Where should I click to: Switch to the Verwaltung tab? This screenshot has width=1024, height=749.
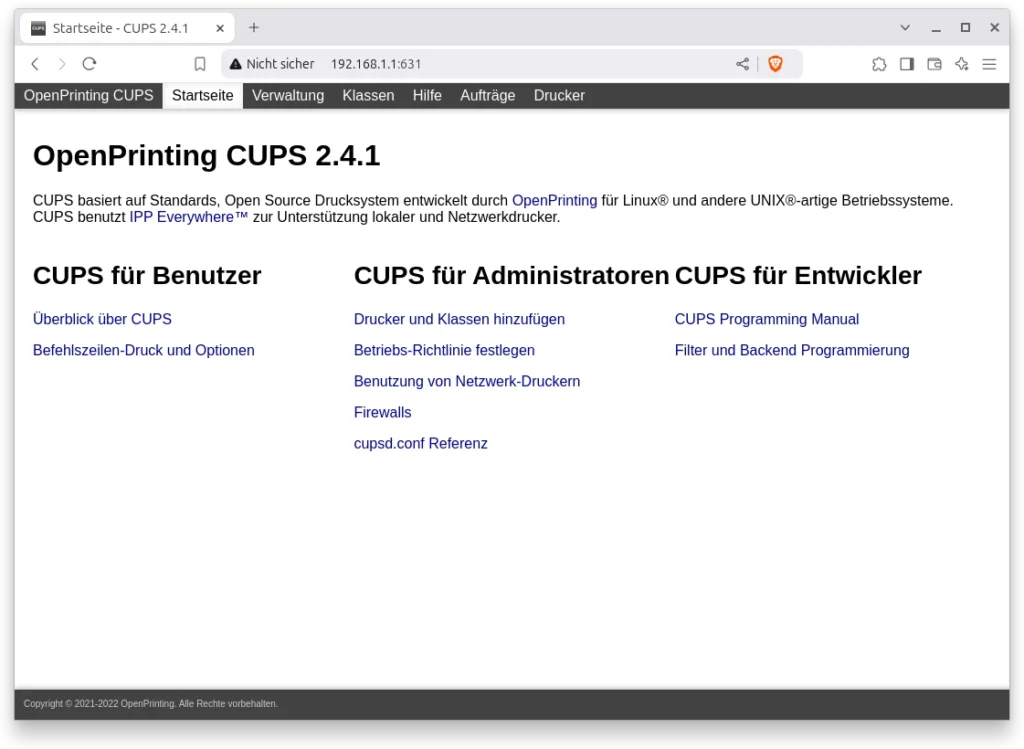288,96
